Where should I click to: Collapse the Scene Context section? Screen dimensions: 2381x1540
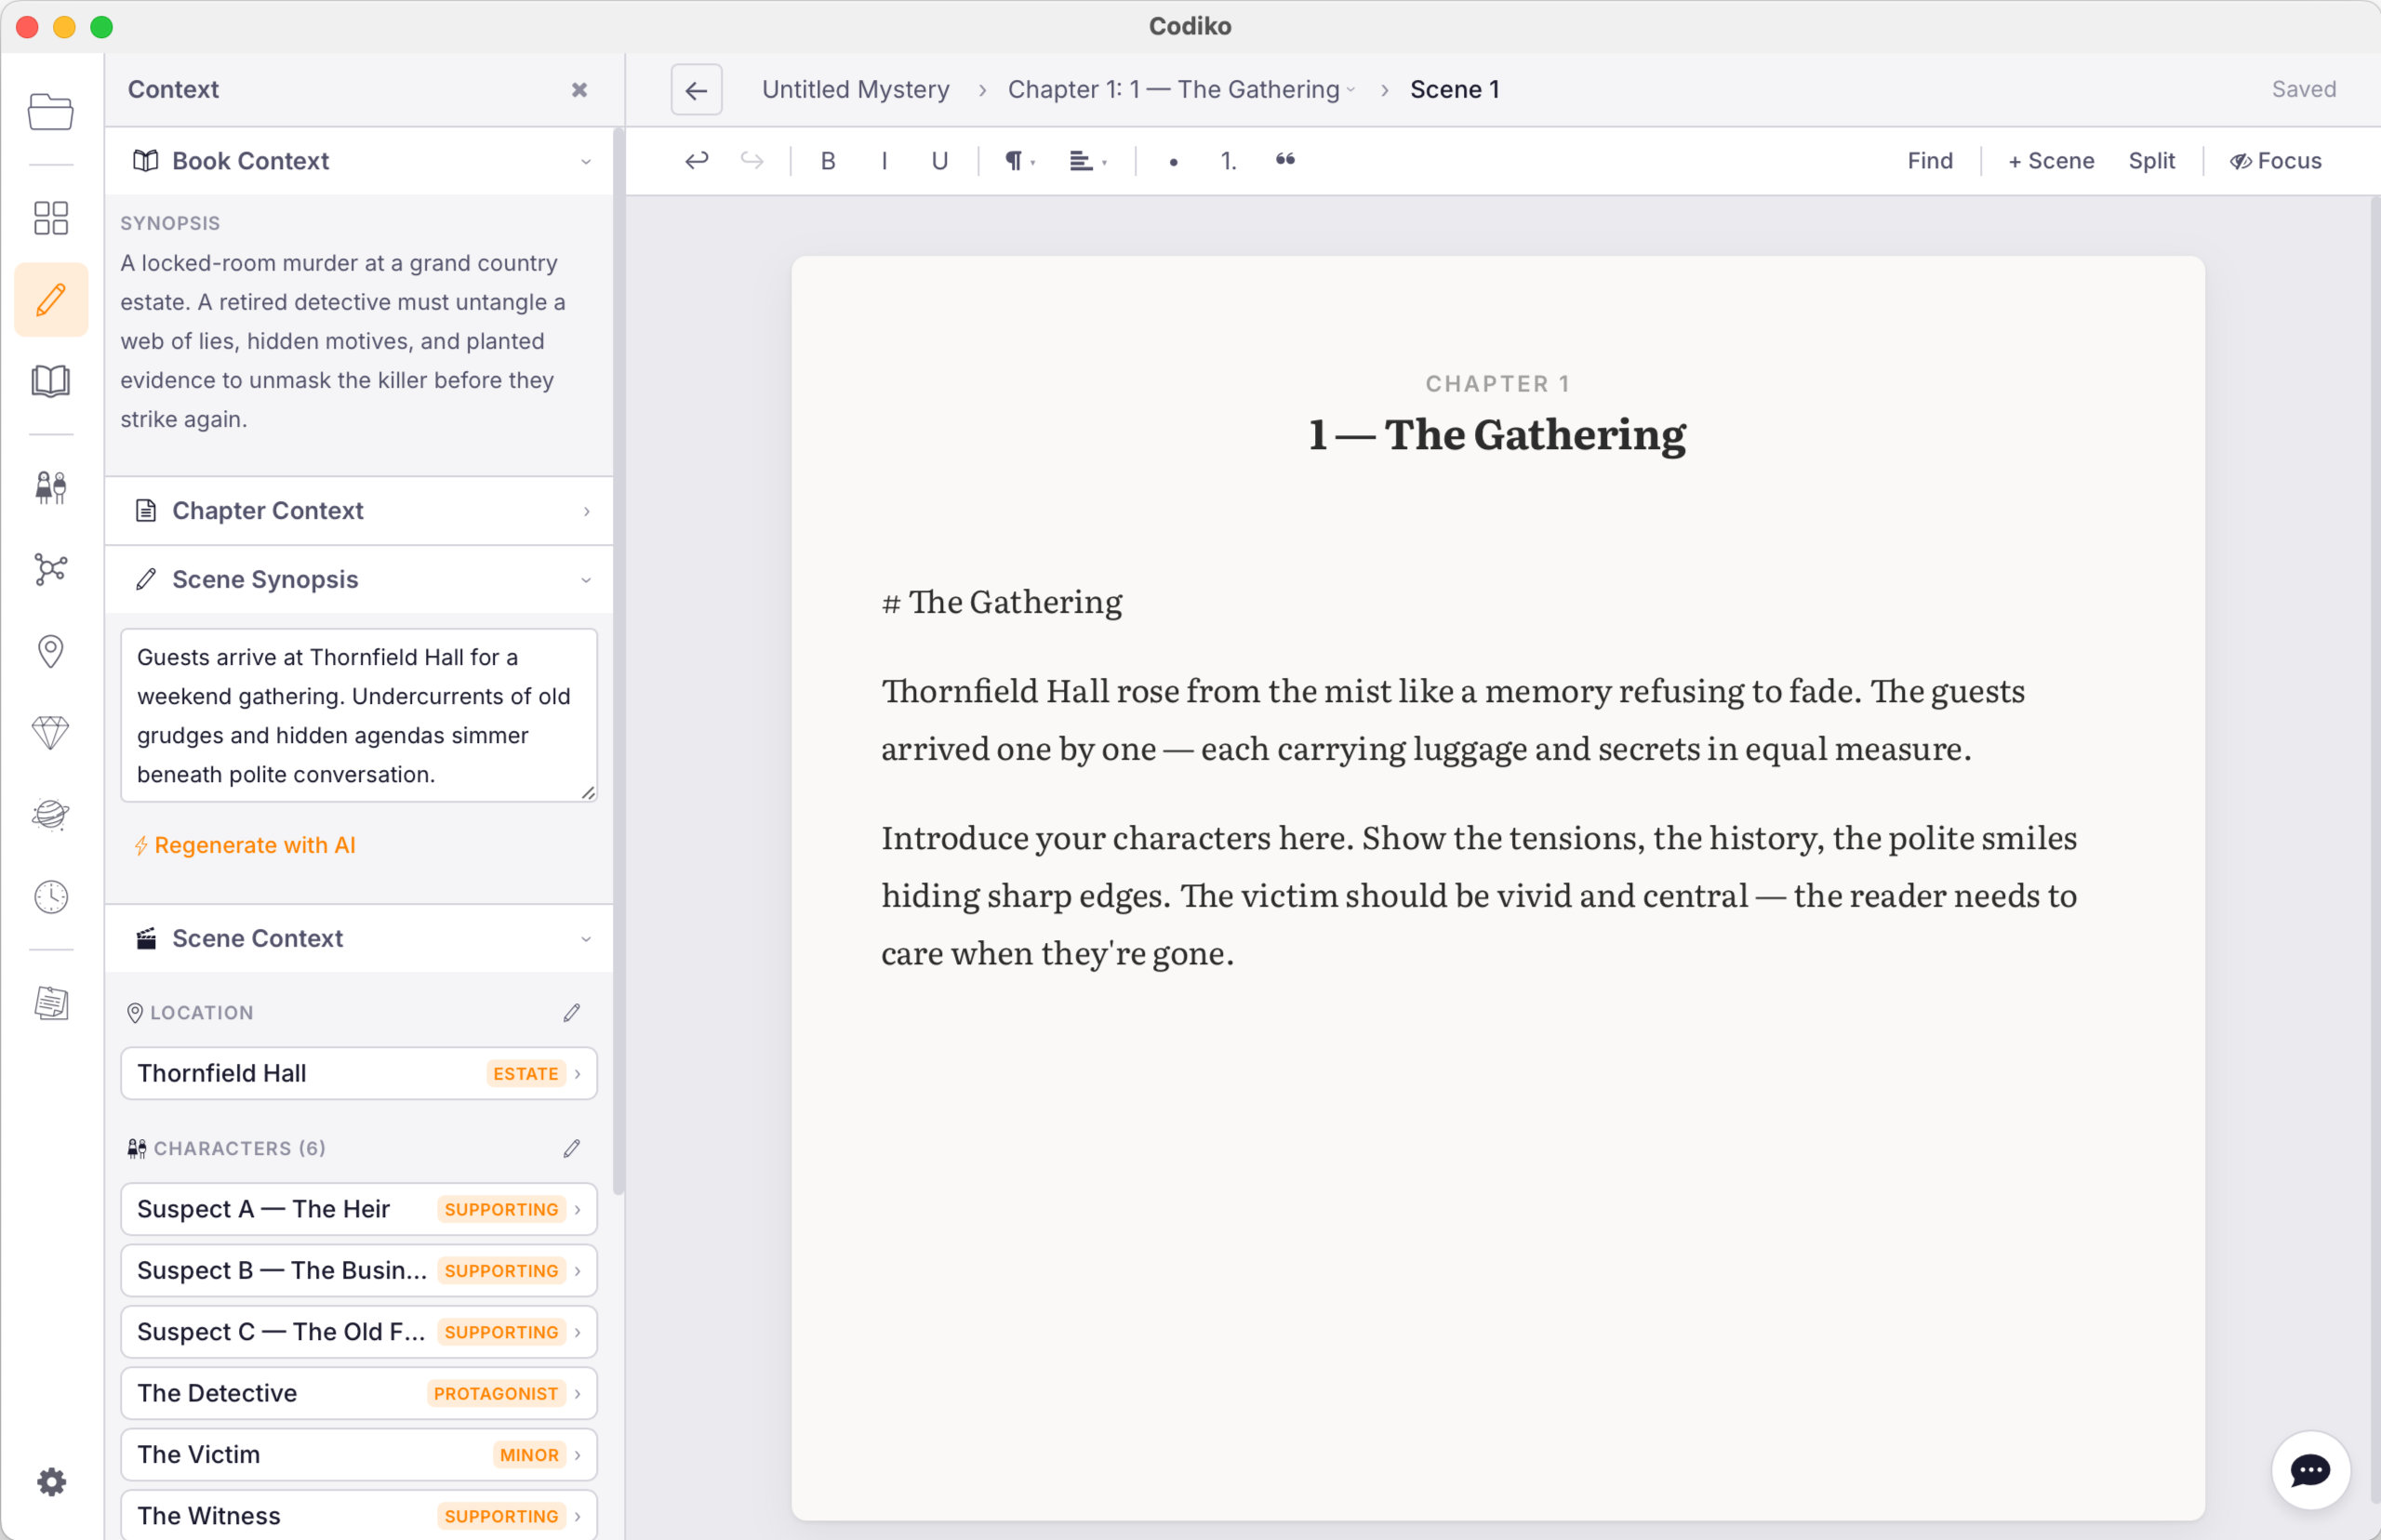pyautogui.click(x=358, y=938)
